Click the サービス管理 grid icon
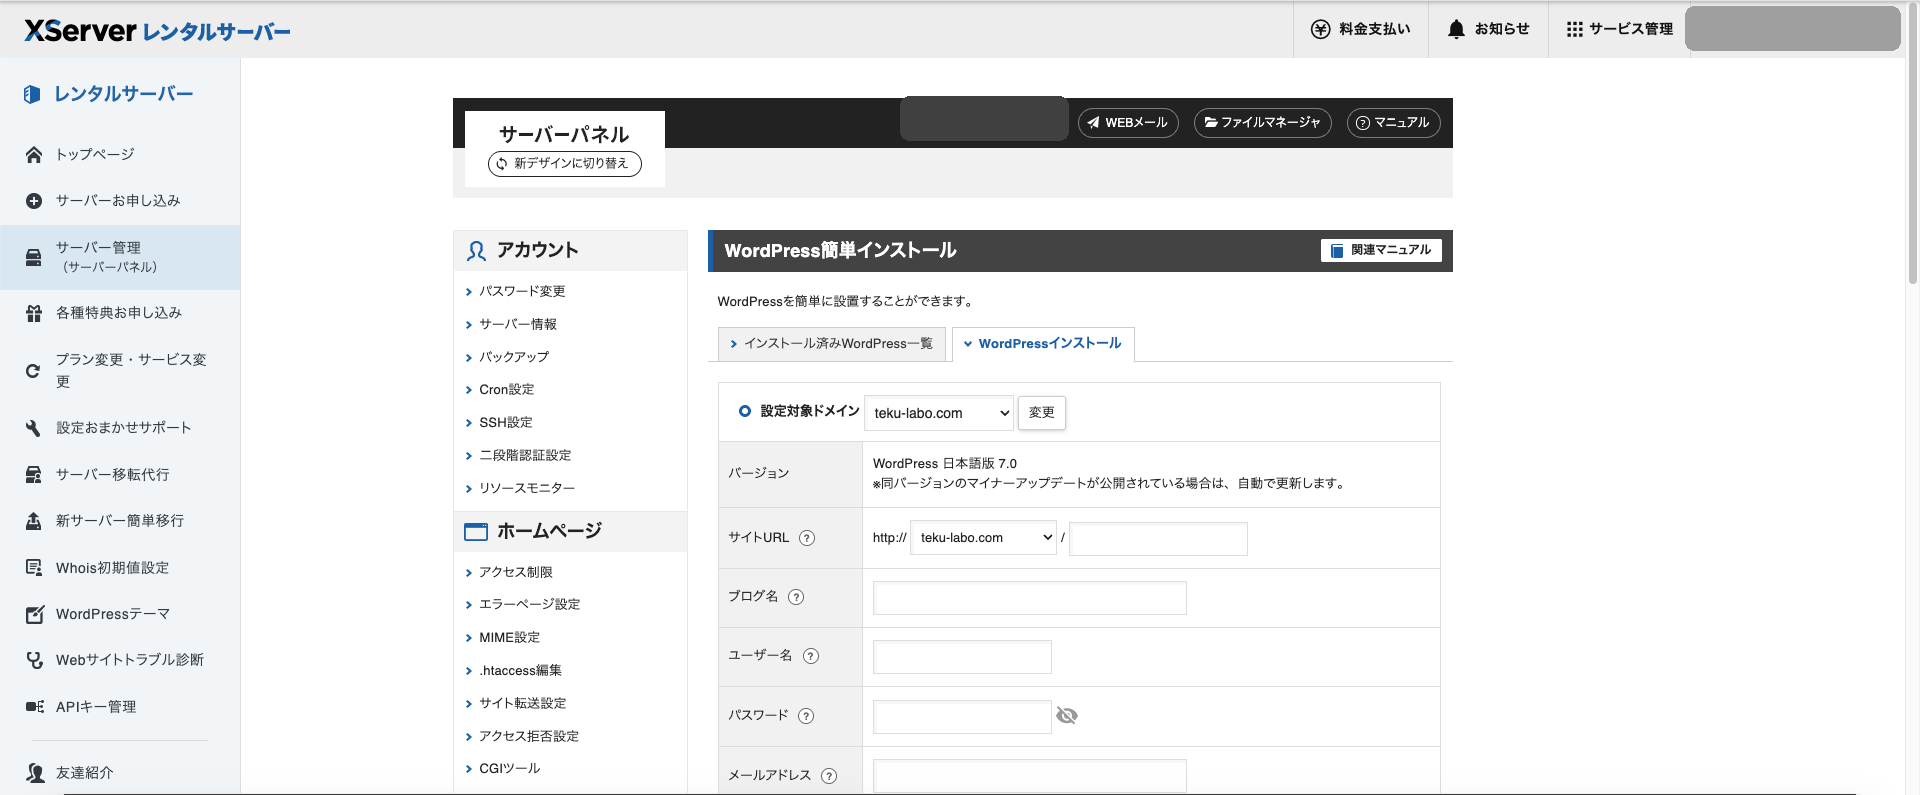This screenshot has width=1920, height=795. click(1575, 30)
